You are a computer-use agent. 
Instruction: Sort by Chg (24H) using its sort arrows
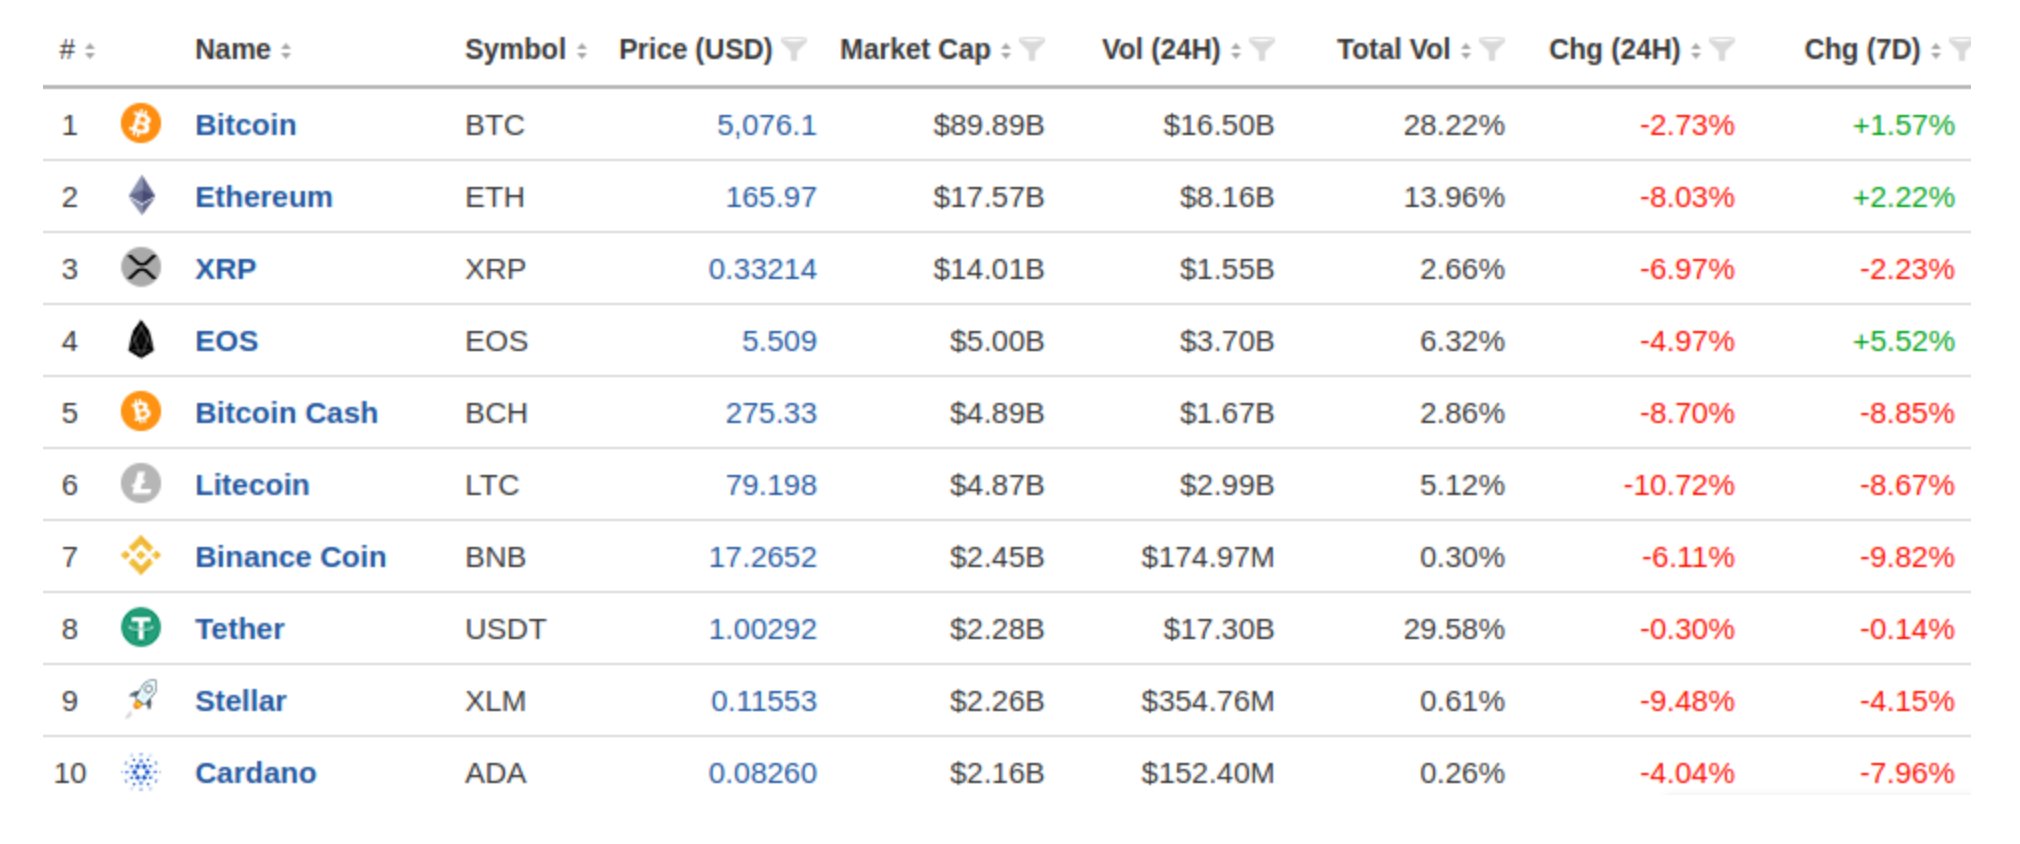coord(1696,50)
